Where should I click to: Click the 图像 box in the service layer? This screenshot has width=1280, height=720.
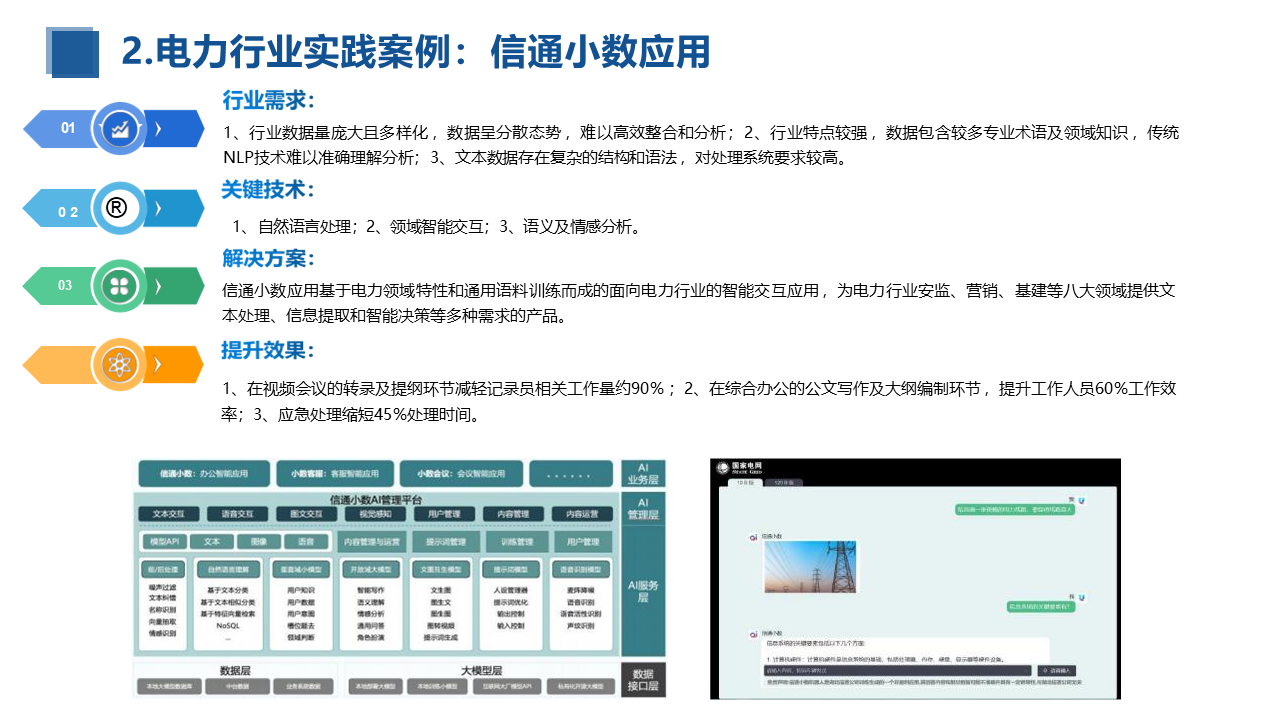click(259, 541)
